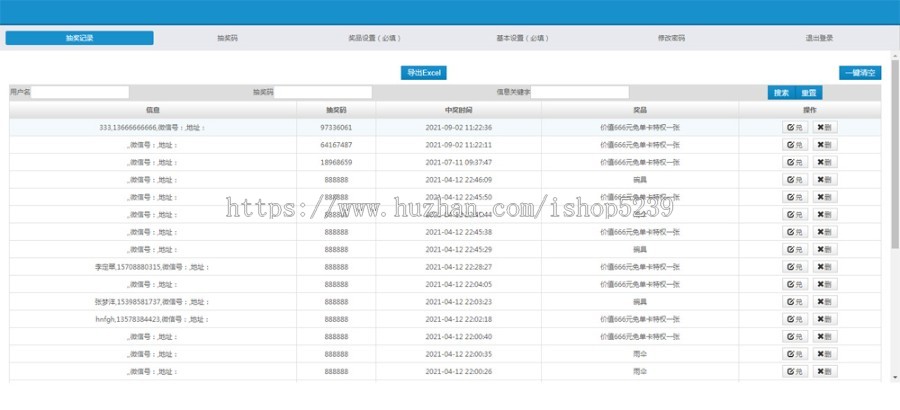This screenshot has height=410, width=900.
Task: Click the 中奖时间 column header
Action: (x=459, y=110)
